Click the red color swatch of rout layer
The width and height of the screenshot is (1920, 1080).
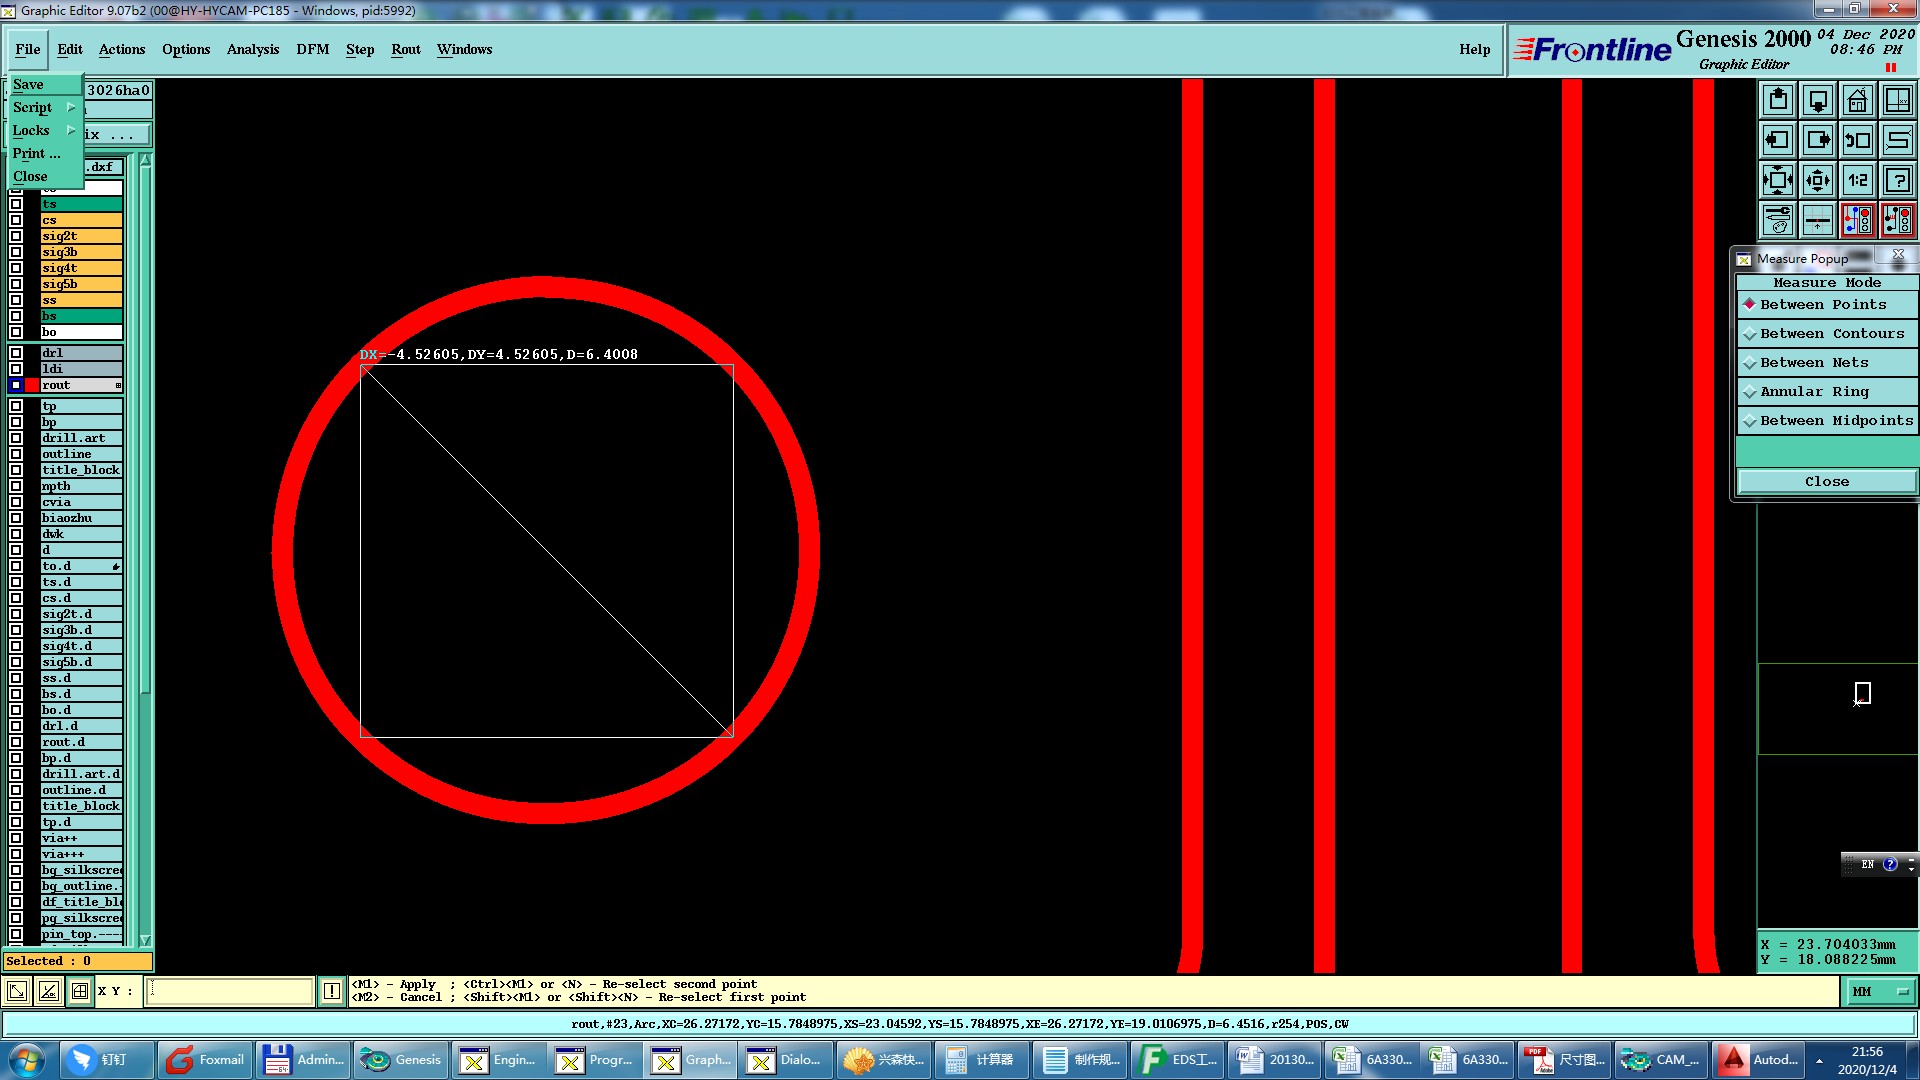(32, 385)
